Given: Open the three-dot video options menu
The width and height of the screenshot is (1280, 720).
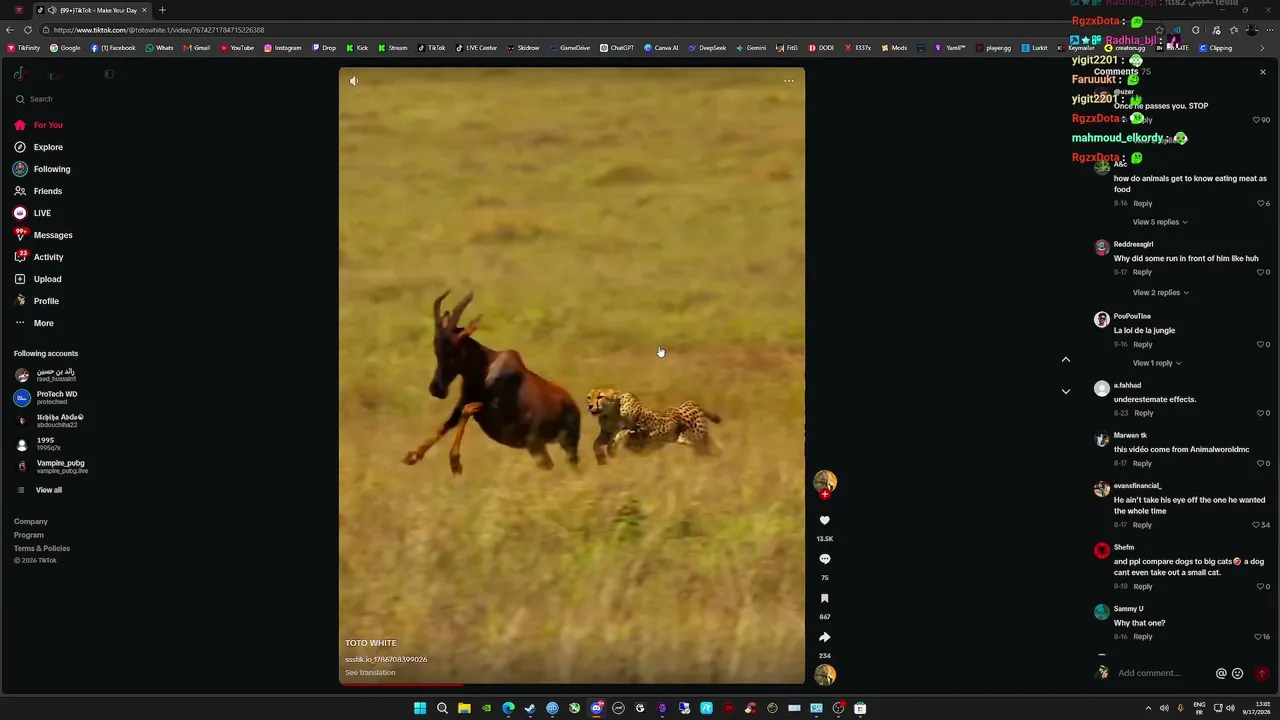Looking at the screenshot, I should click(789, 81).
